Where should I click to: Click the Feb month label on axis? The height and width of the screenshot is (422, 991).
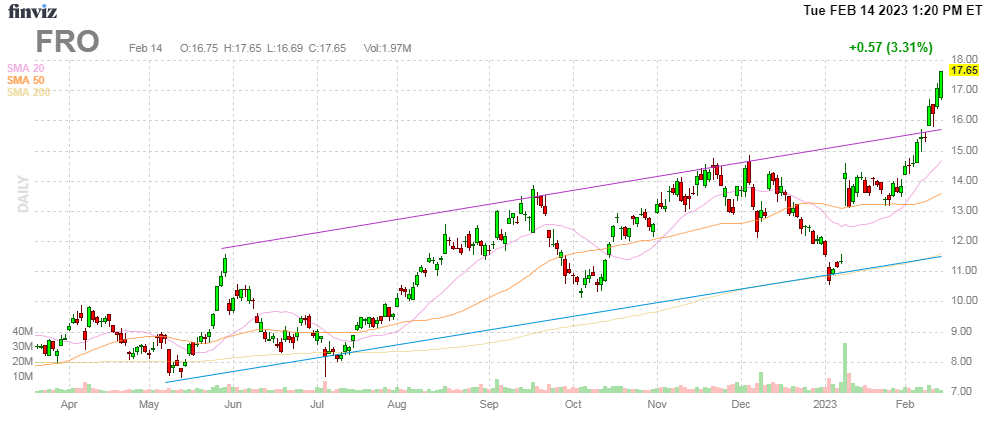click(x=905, y=404)
